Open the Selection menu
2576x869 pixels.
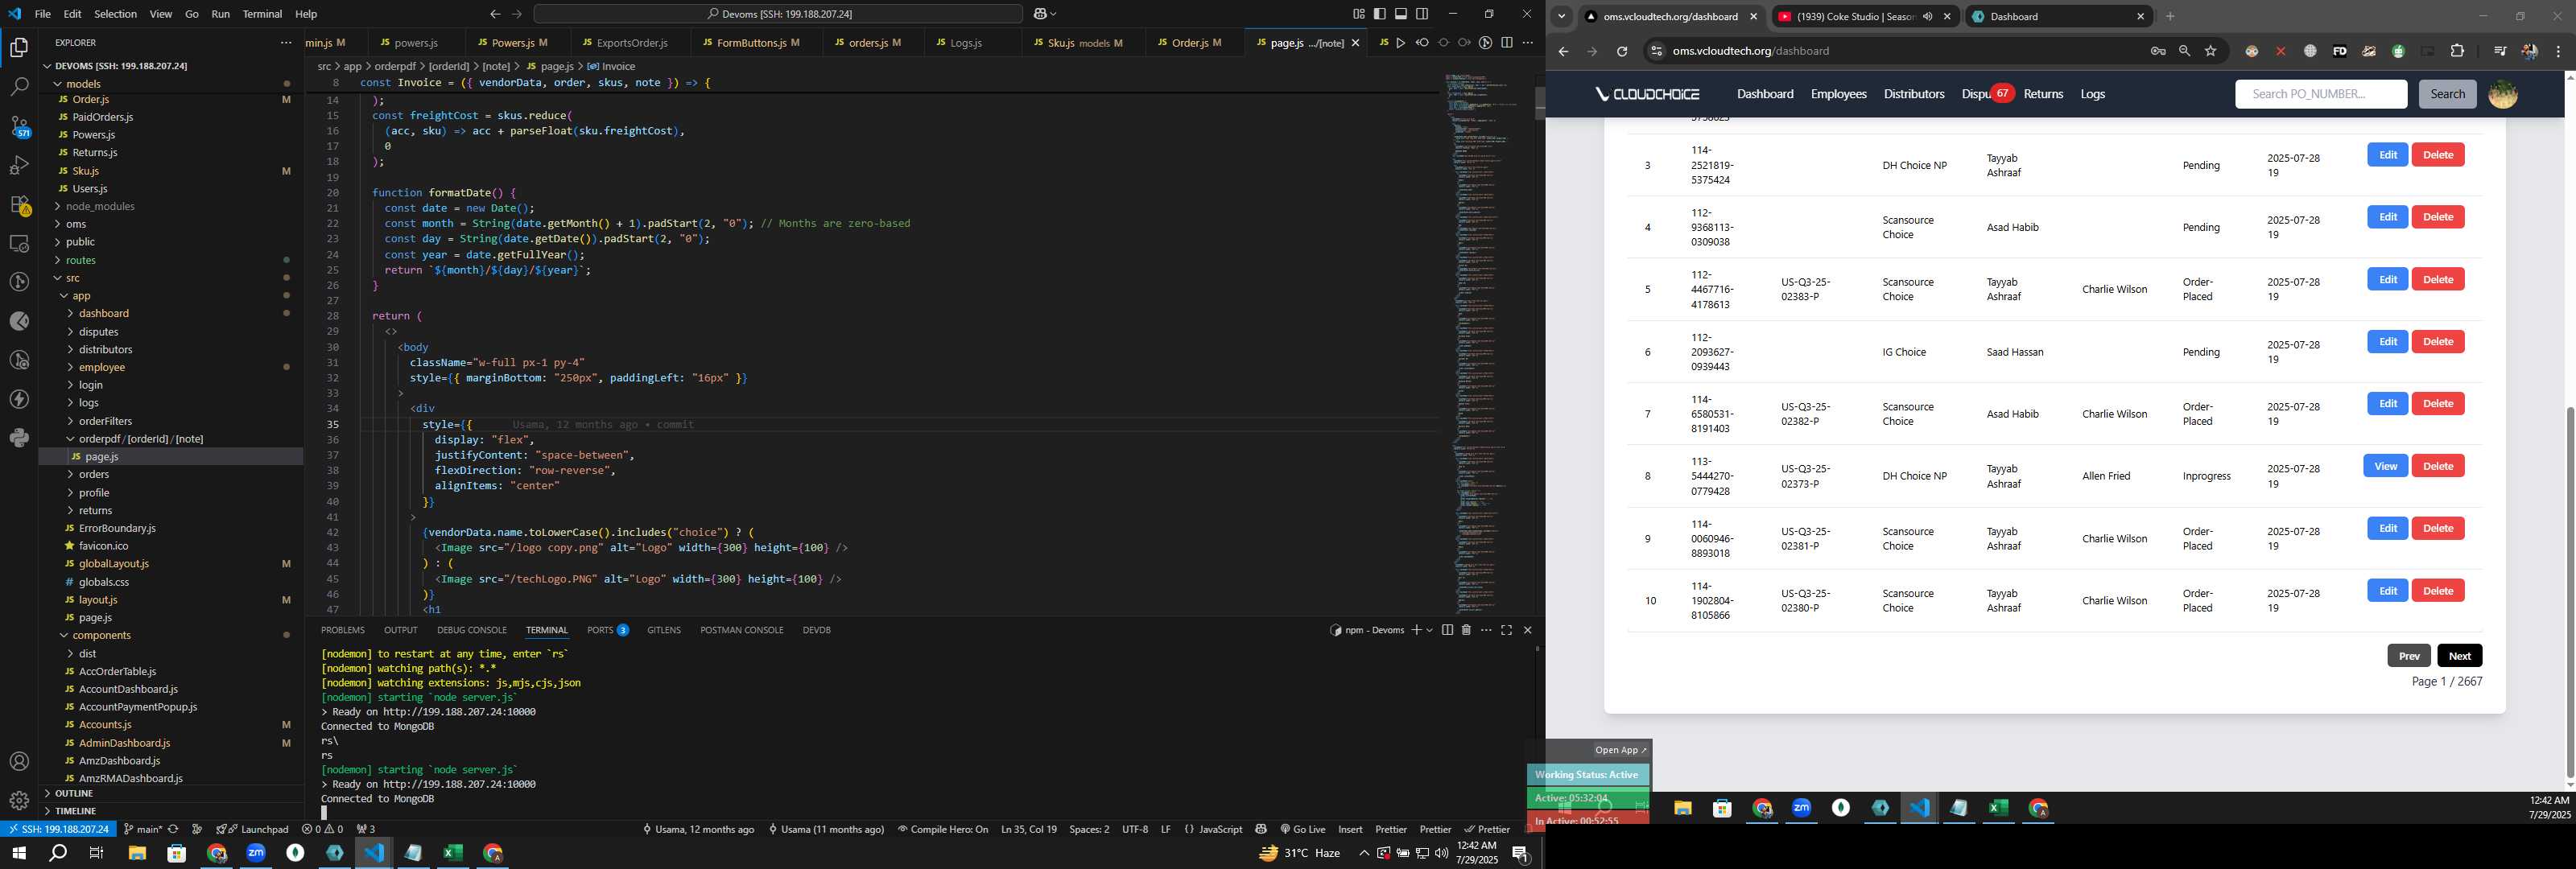[115, 14]
